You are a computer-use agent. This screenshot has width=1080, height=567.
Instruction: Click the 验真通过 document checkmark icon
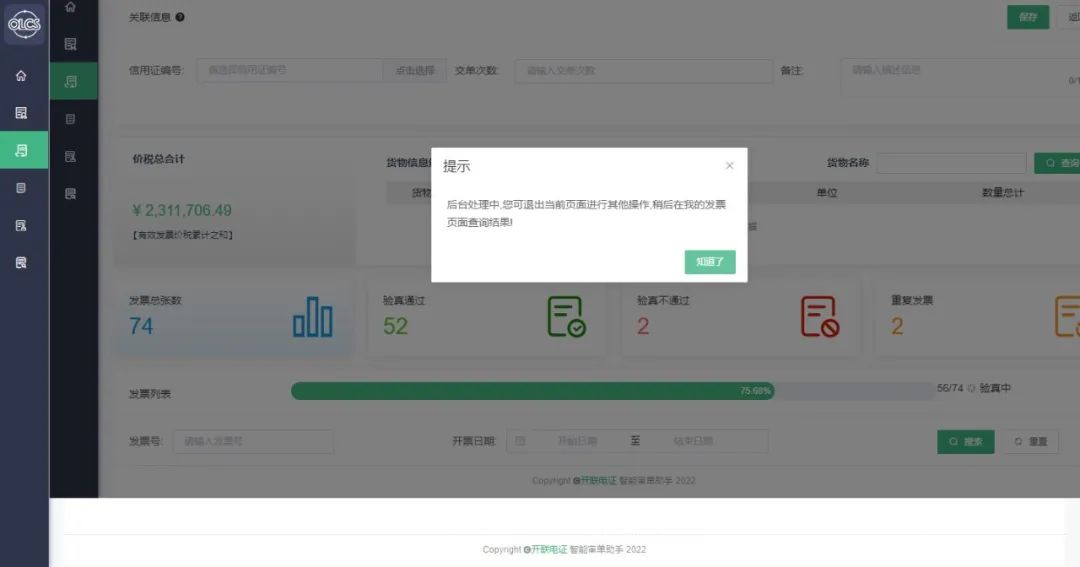[x=566, y=317]
